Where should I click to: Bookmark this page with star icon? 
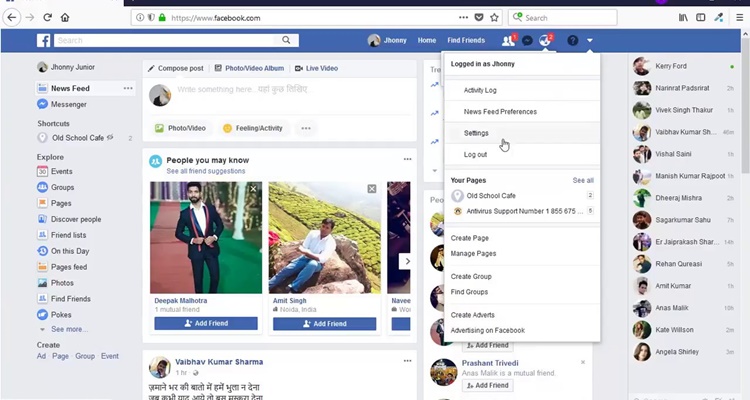(494, 18)
